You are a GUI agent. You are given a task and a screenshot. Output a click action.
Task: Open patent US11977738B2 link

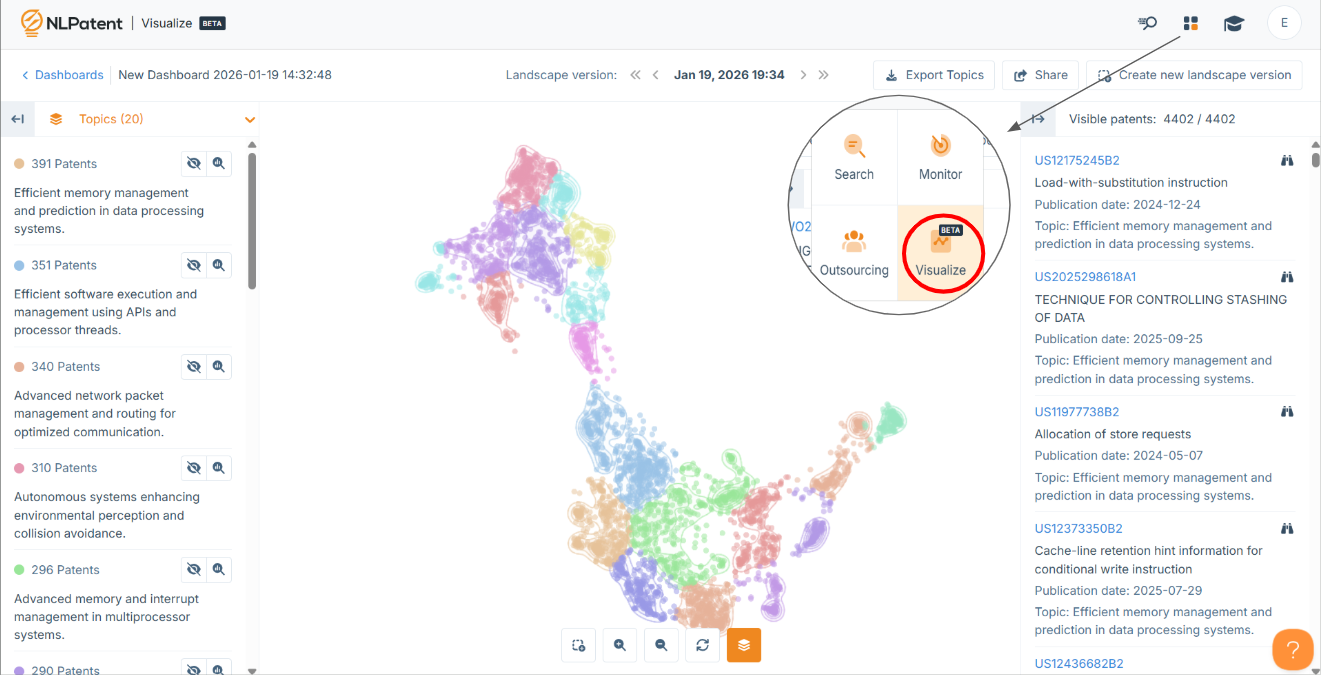[1077, 411]
